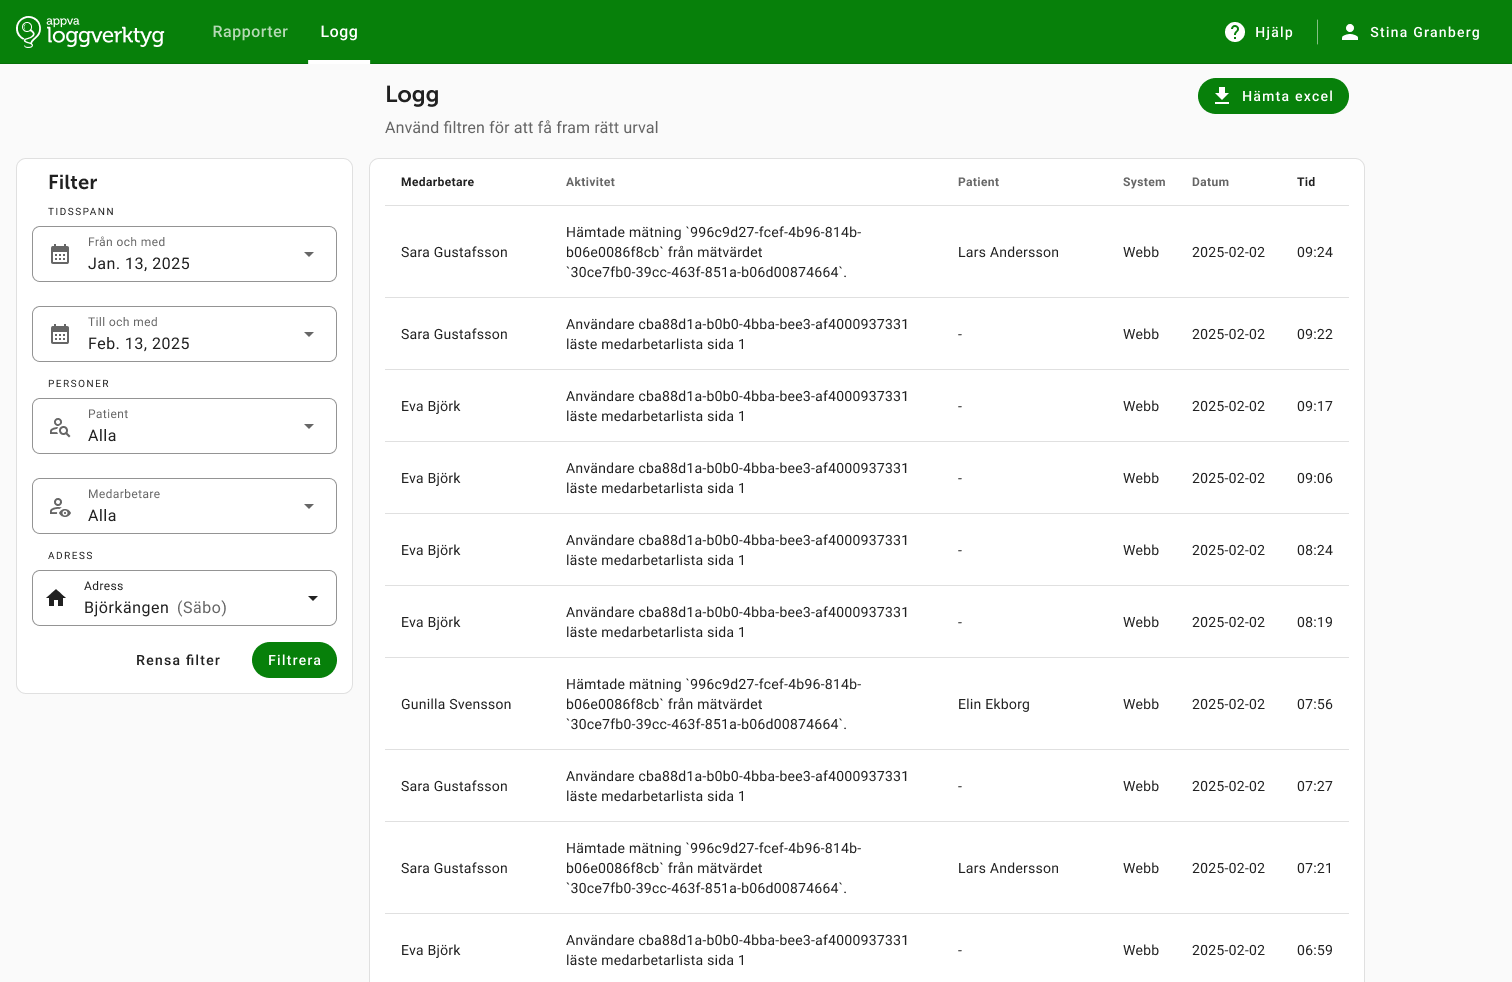Open the Till och med date dropdown arrow
Viewport: 1512px width, 982px height.
point(309,334)
